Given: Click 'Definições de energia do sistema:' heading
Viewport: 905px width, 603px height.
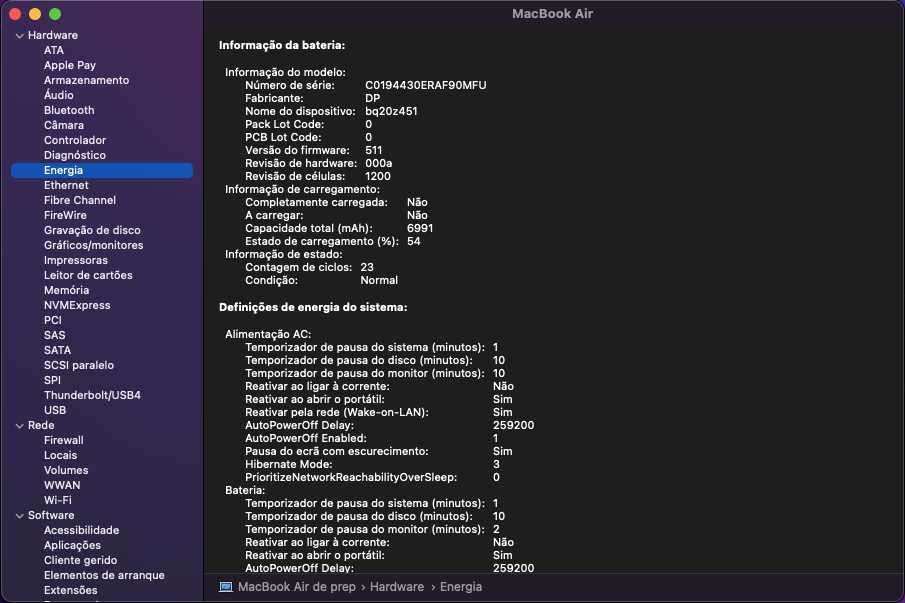Looking at the screenshot, I should pyautogui.click(x=313, y=308).
